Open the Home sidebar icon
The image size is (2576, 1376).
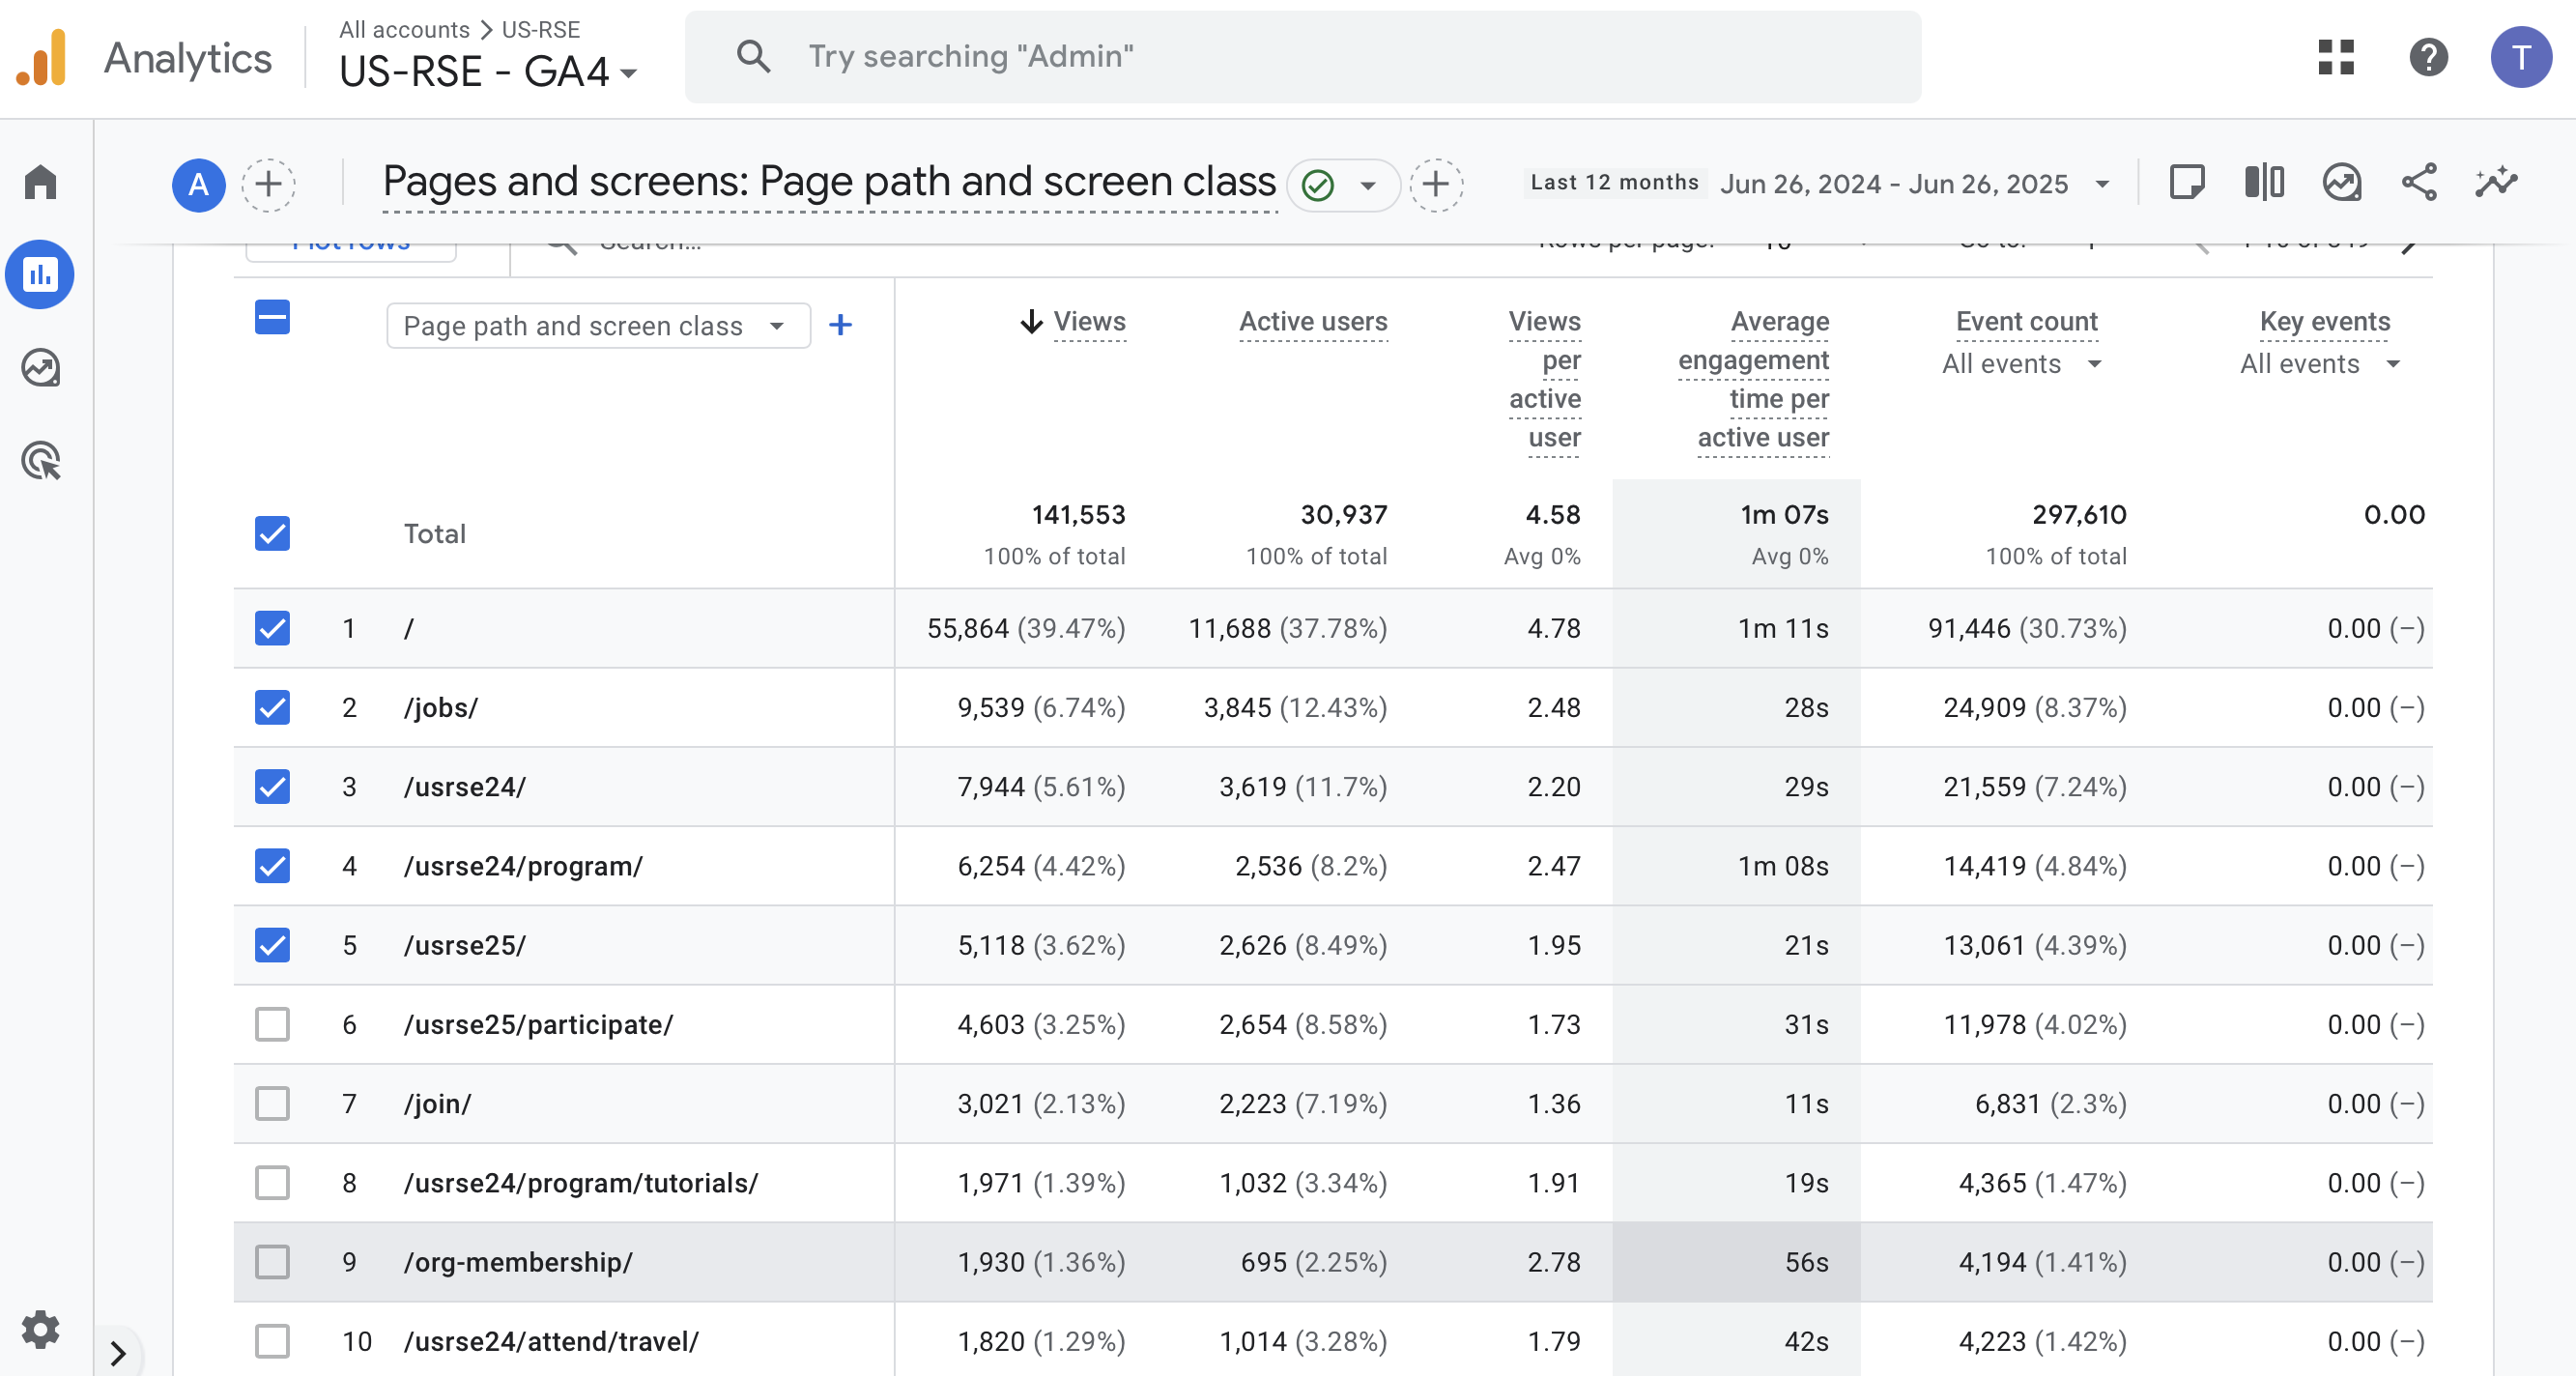(40, 182)
